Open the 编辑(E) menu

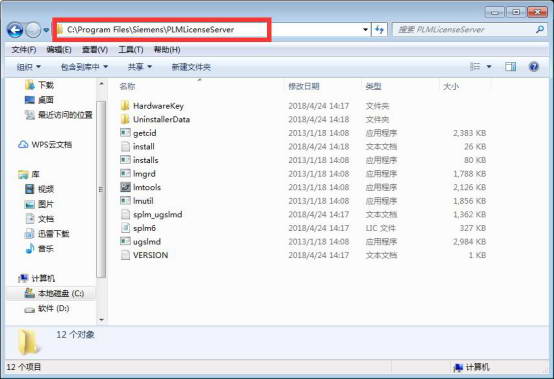click(59, 50)
